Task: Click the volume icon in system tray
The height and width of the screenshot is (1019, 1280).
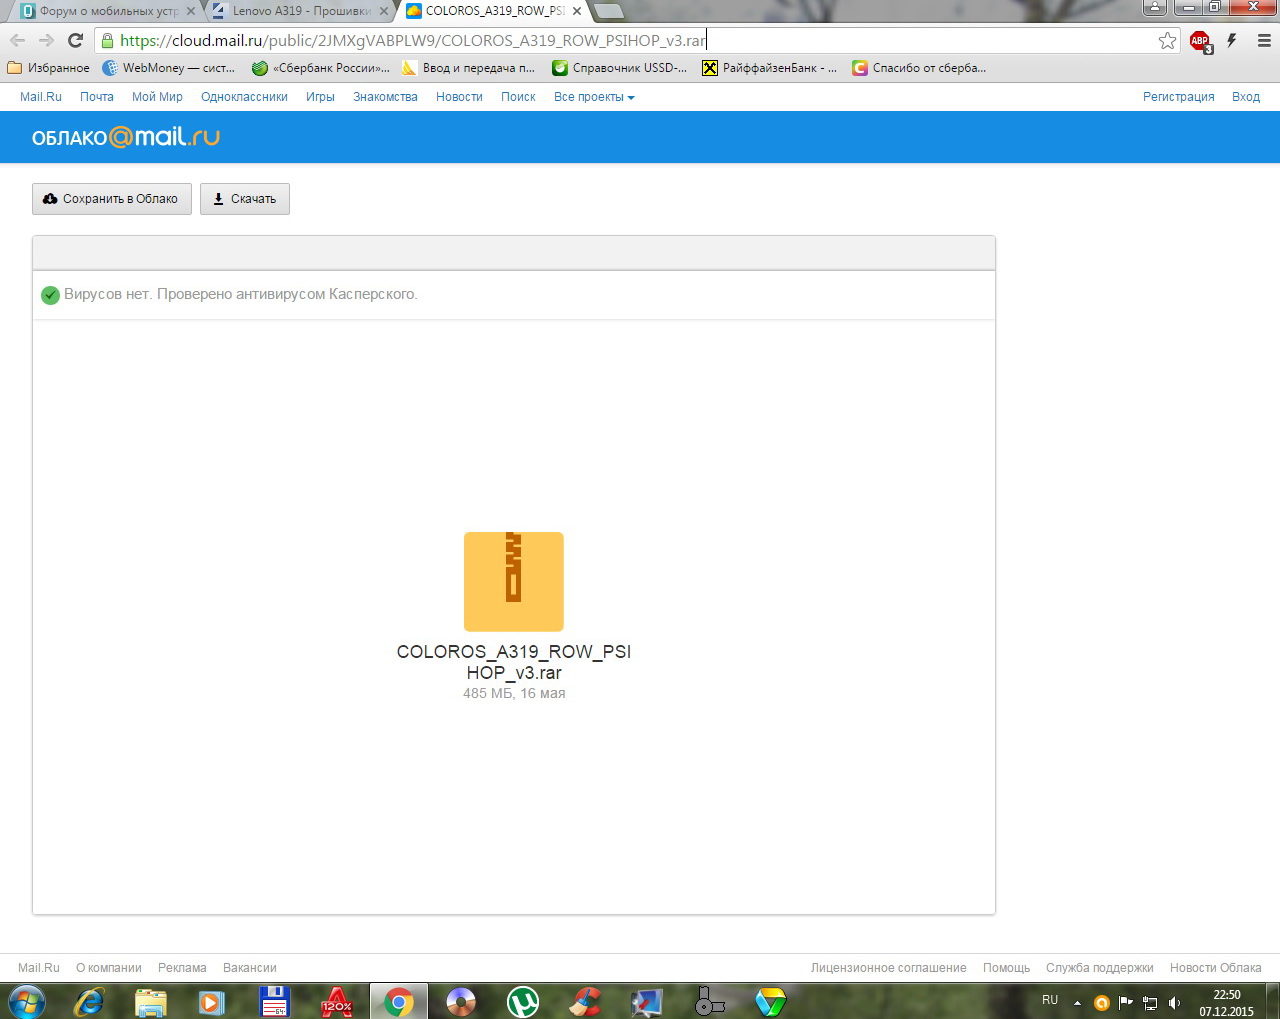Action: (1174, 1003)
